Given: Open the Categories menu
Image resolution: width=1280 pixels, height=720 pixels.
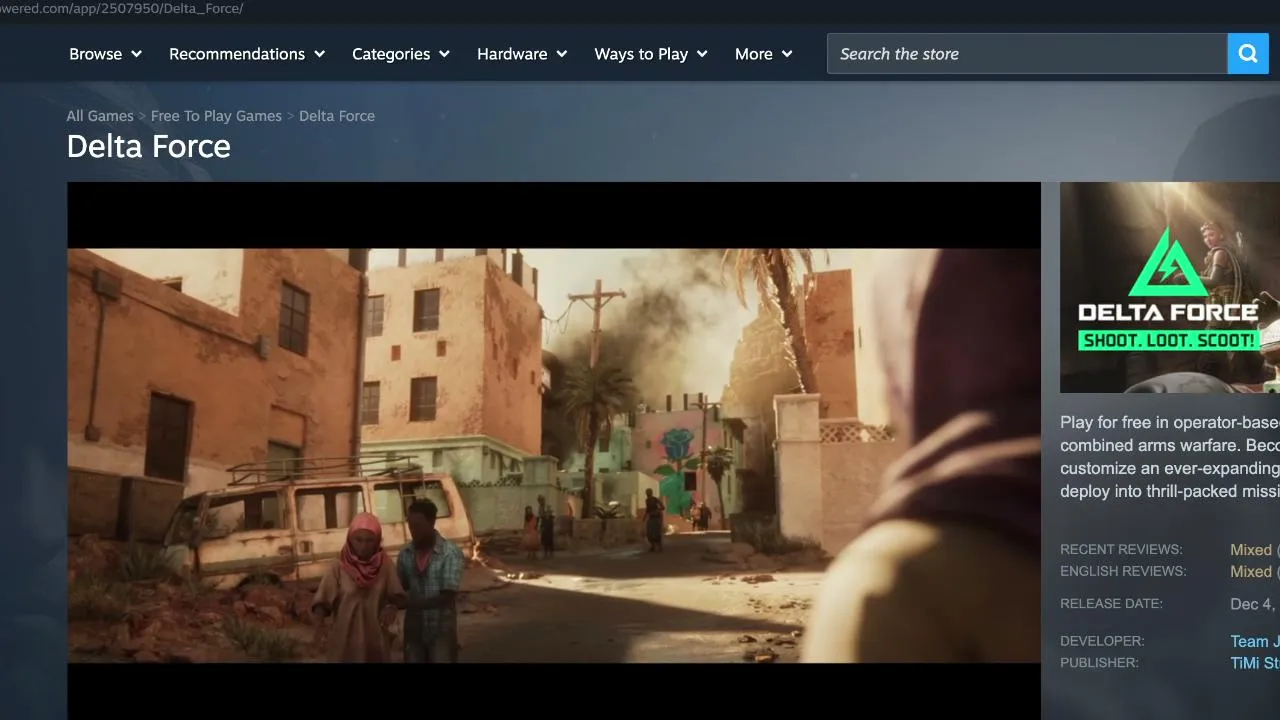Looking at the screenshot, I should tap(401, 54).
